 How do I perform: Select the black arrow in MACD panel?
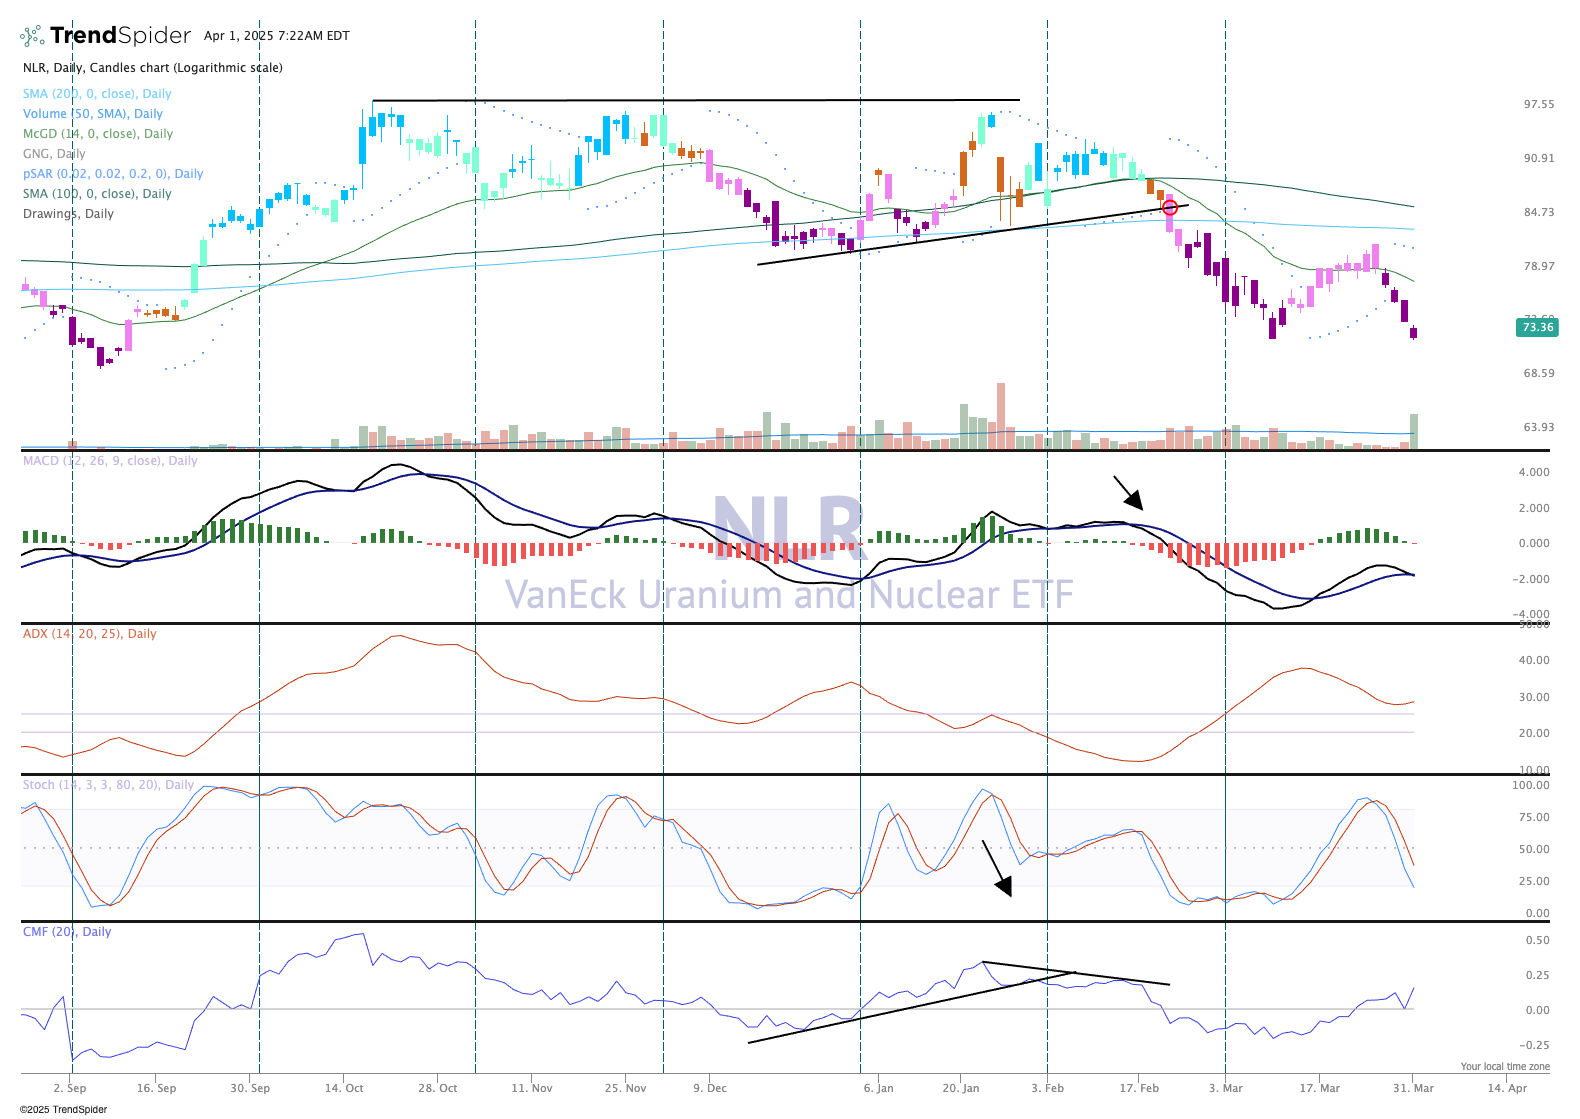(1128, 492)
